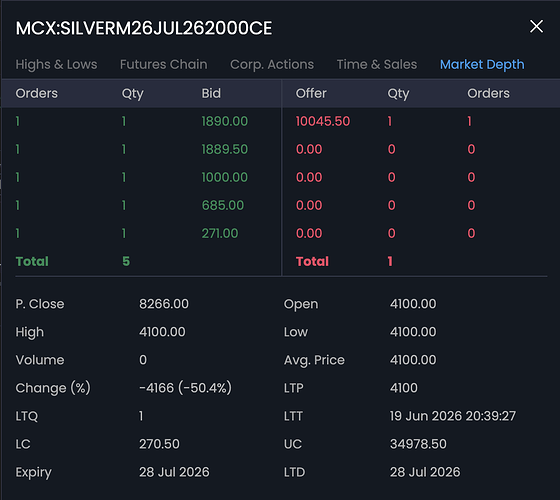Click Change value -4166 (-50.4%)

coord(185,388)
